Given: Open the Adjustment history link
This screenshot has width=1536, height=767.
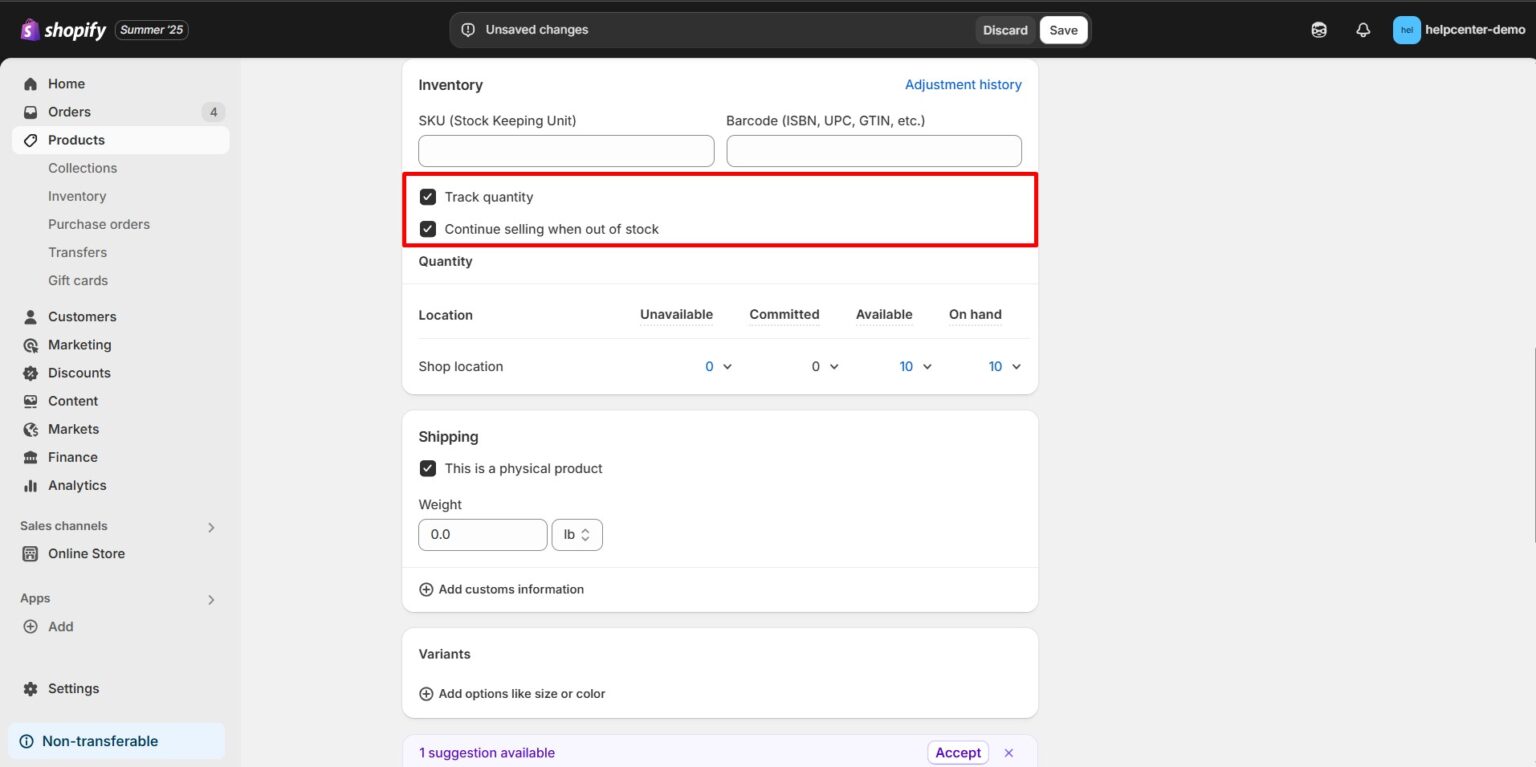Looking at the screenshot, I should 963,84.
